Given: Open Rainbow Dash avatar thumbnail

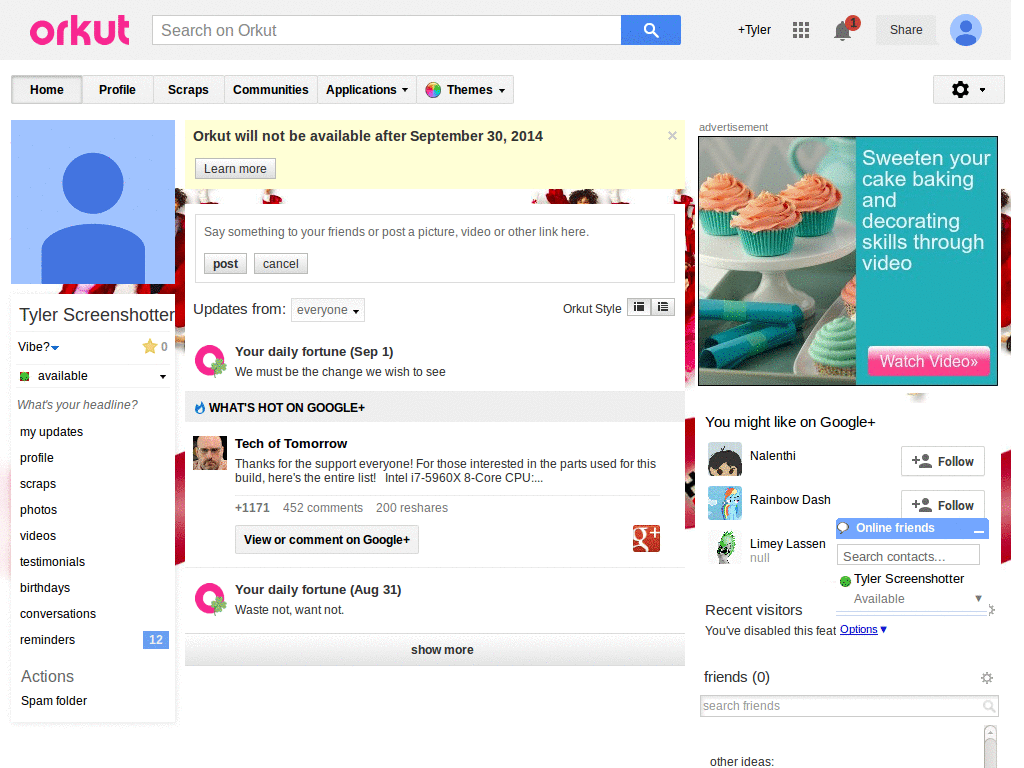Looking at the screenshot, I should click(x=725, y=503).
